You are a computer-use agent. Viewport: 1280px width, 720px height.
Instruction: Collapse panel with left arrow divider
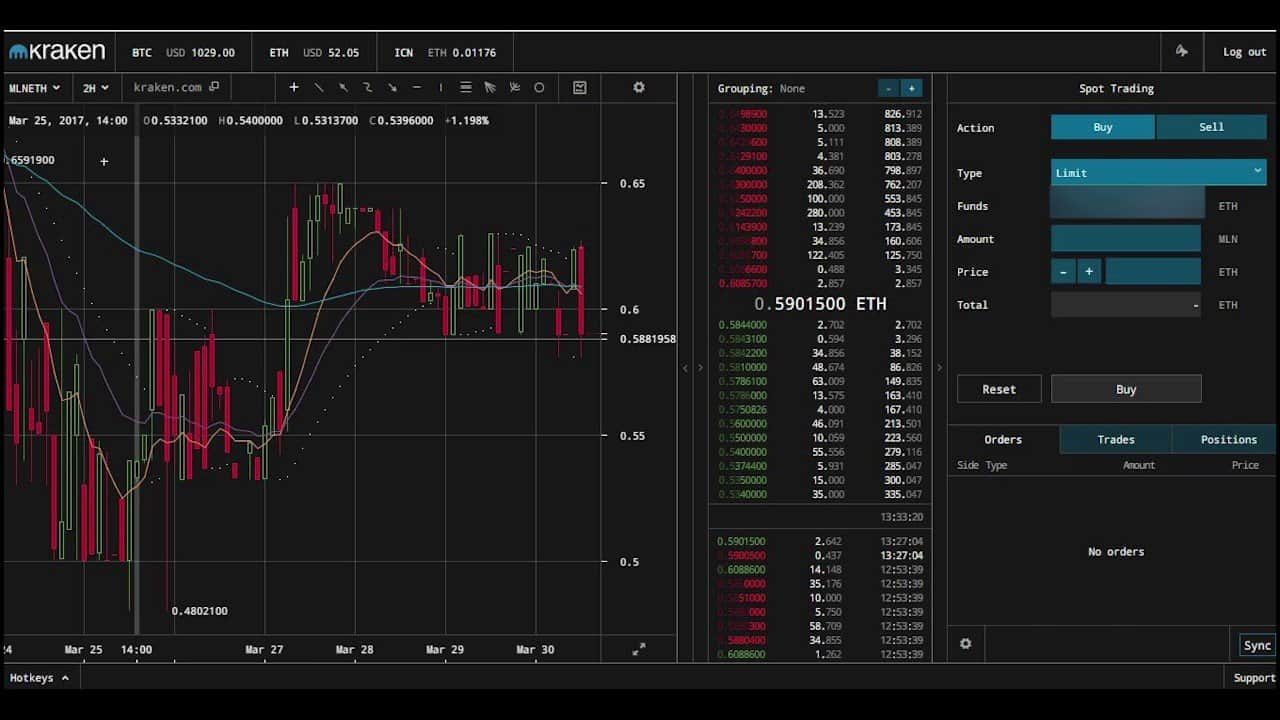686,368
